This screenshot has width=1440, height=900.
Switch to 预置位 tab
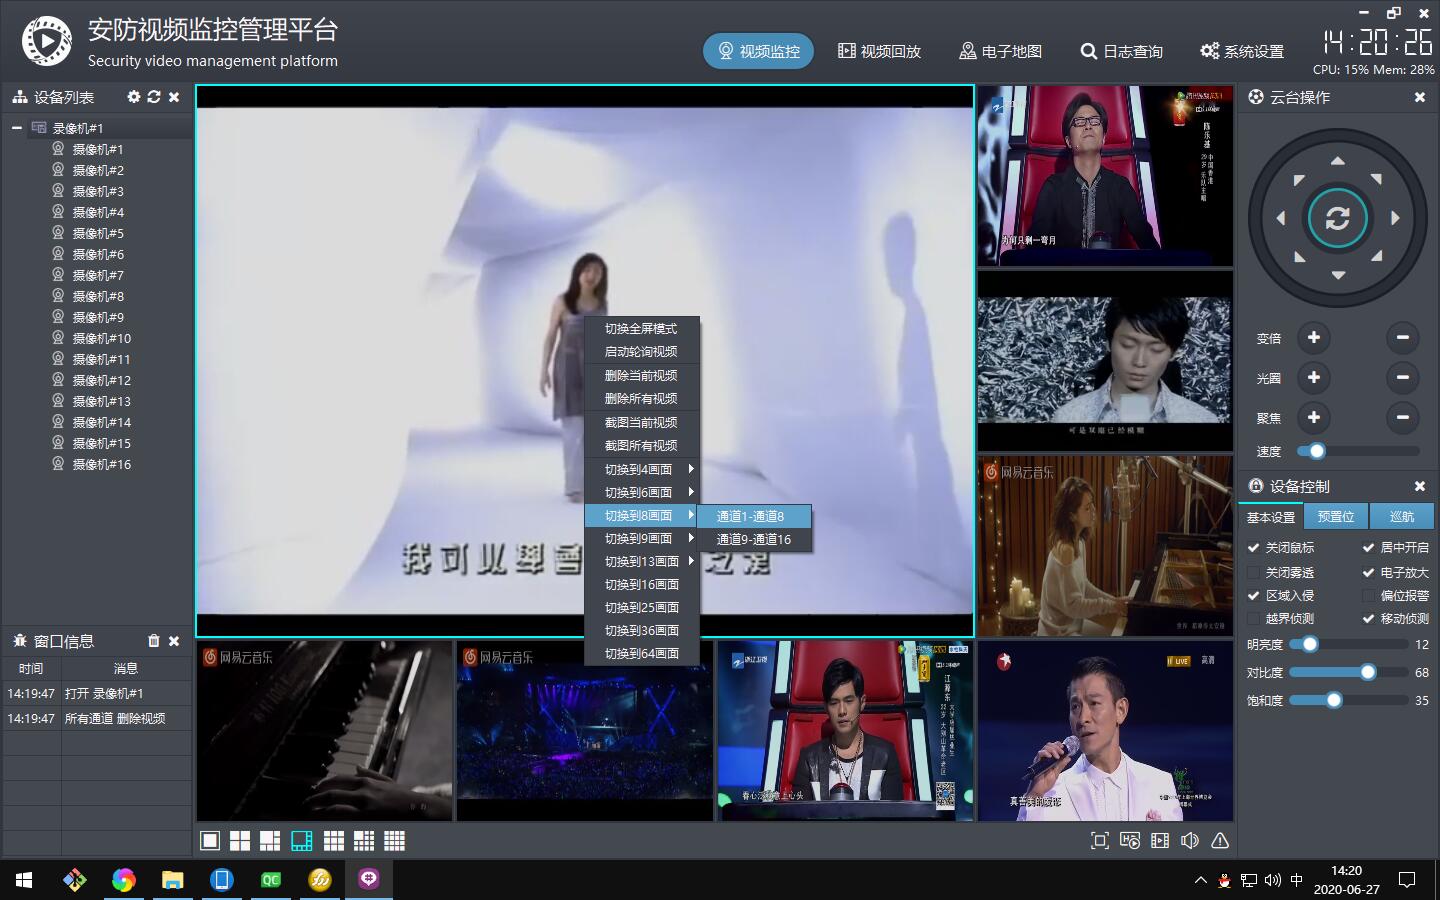[1336, 516]
